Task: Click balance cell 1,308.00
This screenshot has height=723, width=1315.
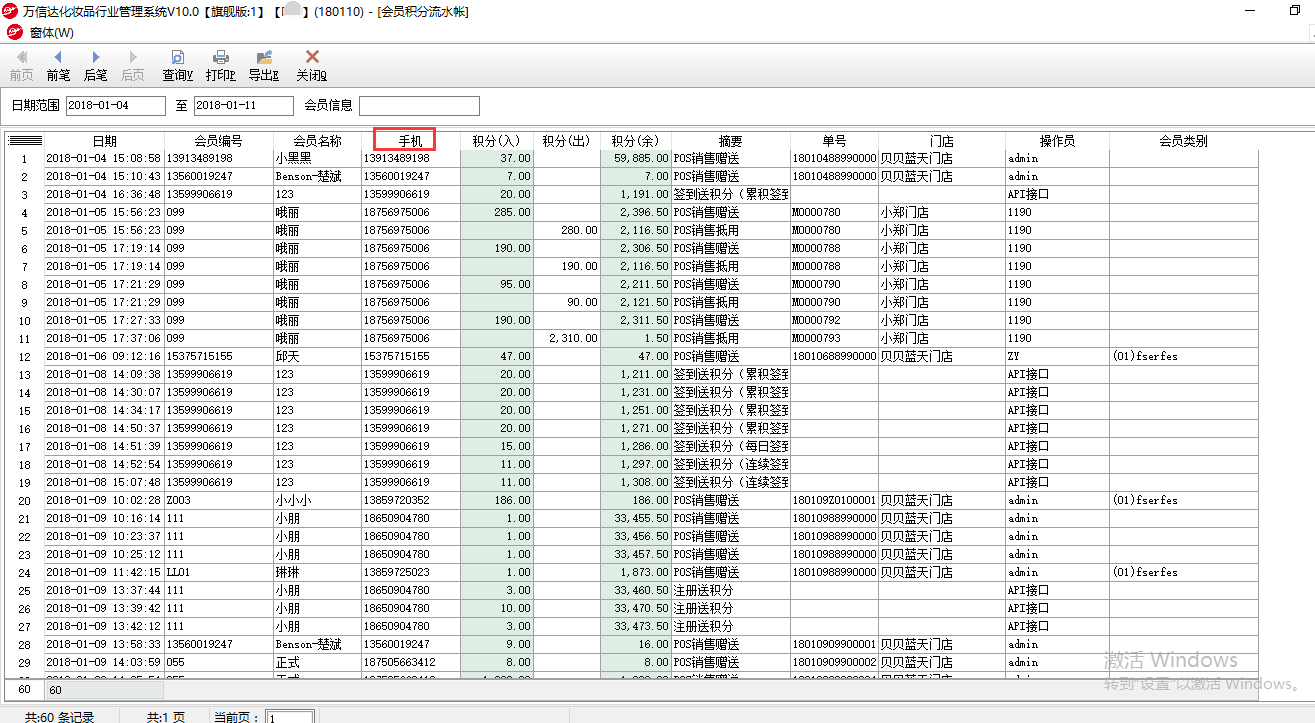Action: (636, 482)
